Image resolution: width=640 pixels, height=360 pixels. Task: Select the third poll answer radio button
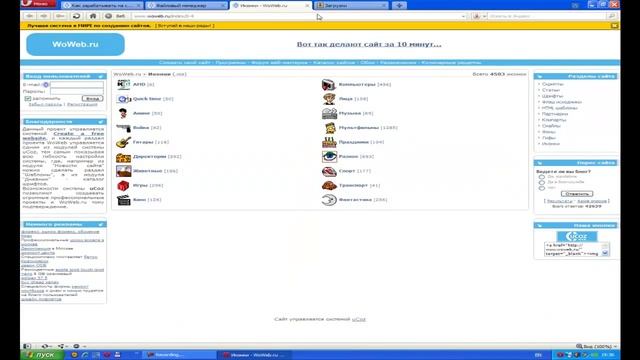click(542, 188)
